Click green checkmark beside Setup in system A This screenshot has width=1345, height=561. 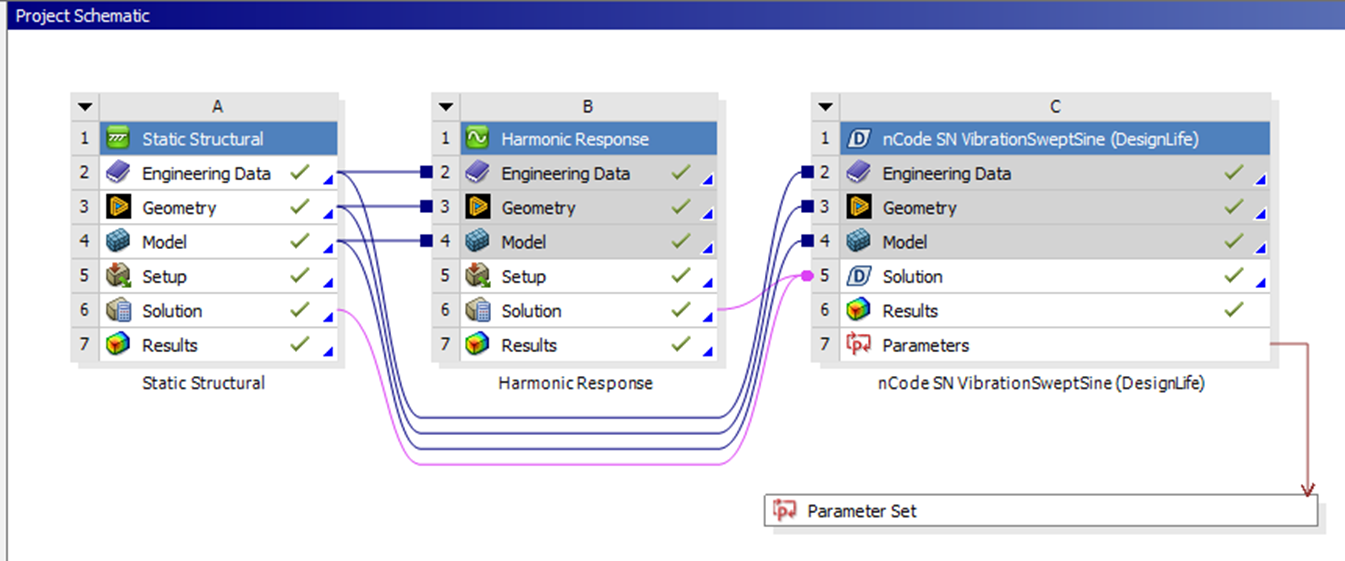[298, 276]
